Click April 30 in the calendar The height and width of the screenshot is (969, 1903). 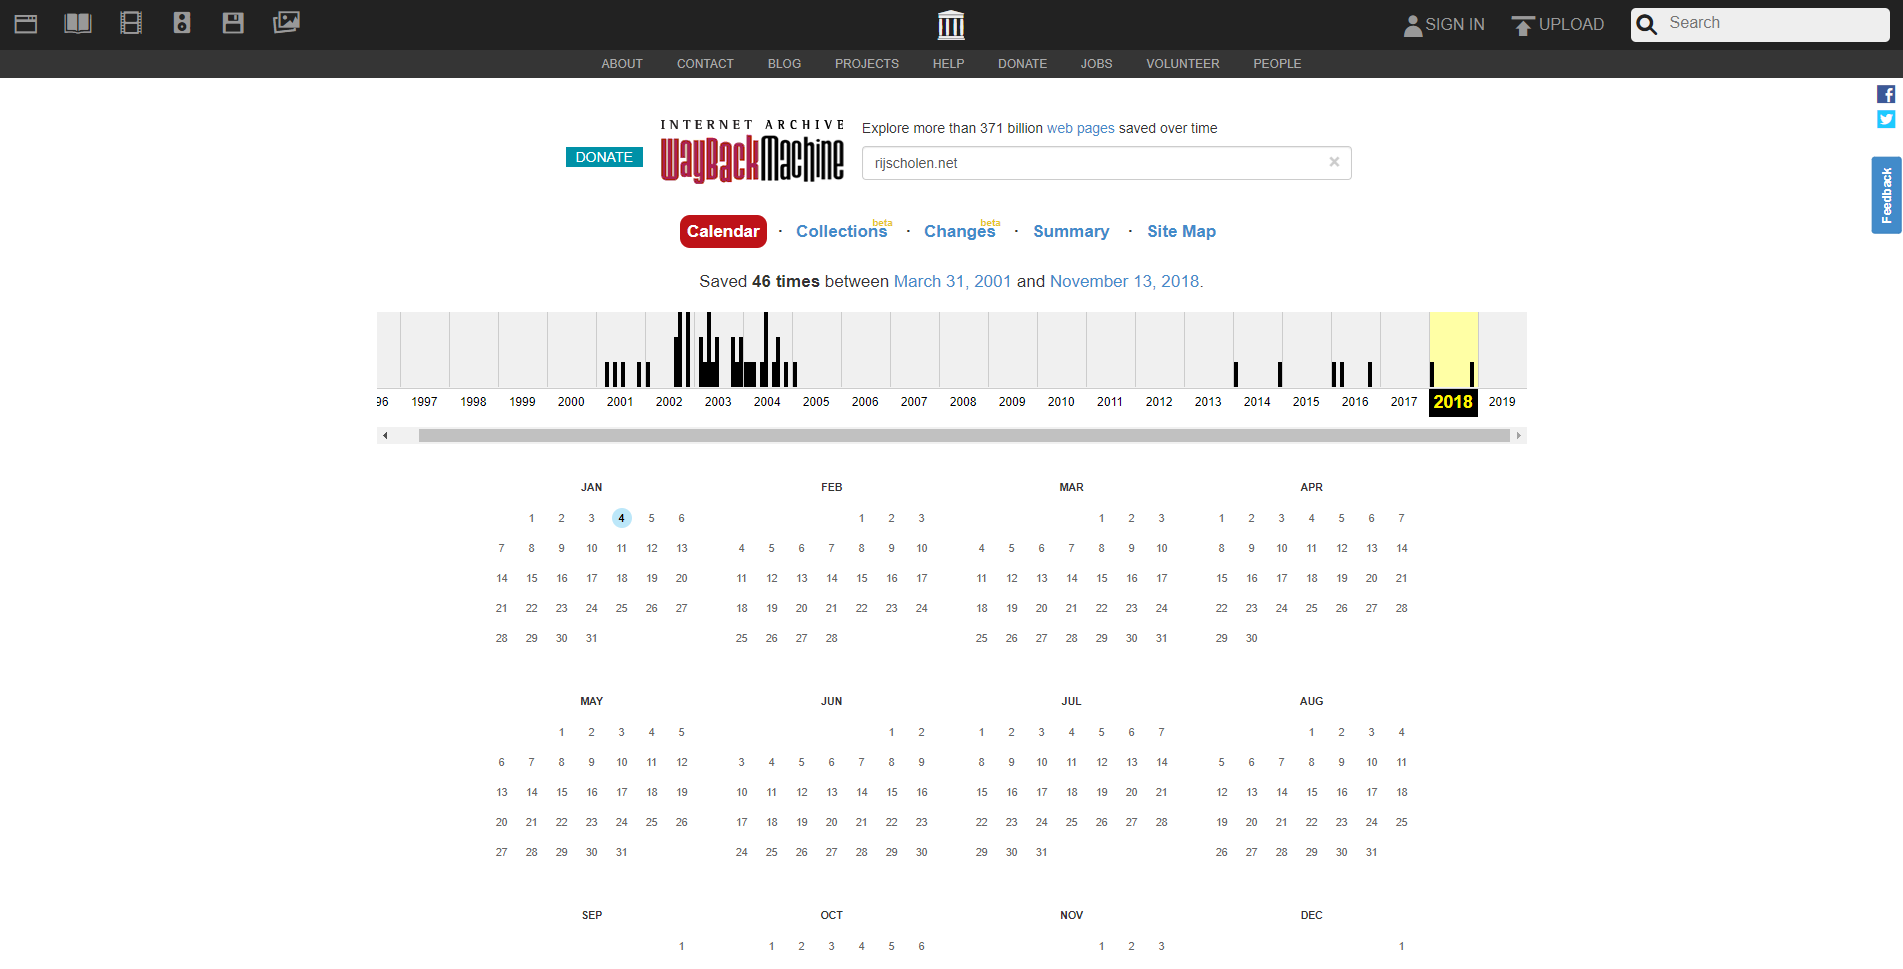coord(1252,638)
